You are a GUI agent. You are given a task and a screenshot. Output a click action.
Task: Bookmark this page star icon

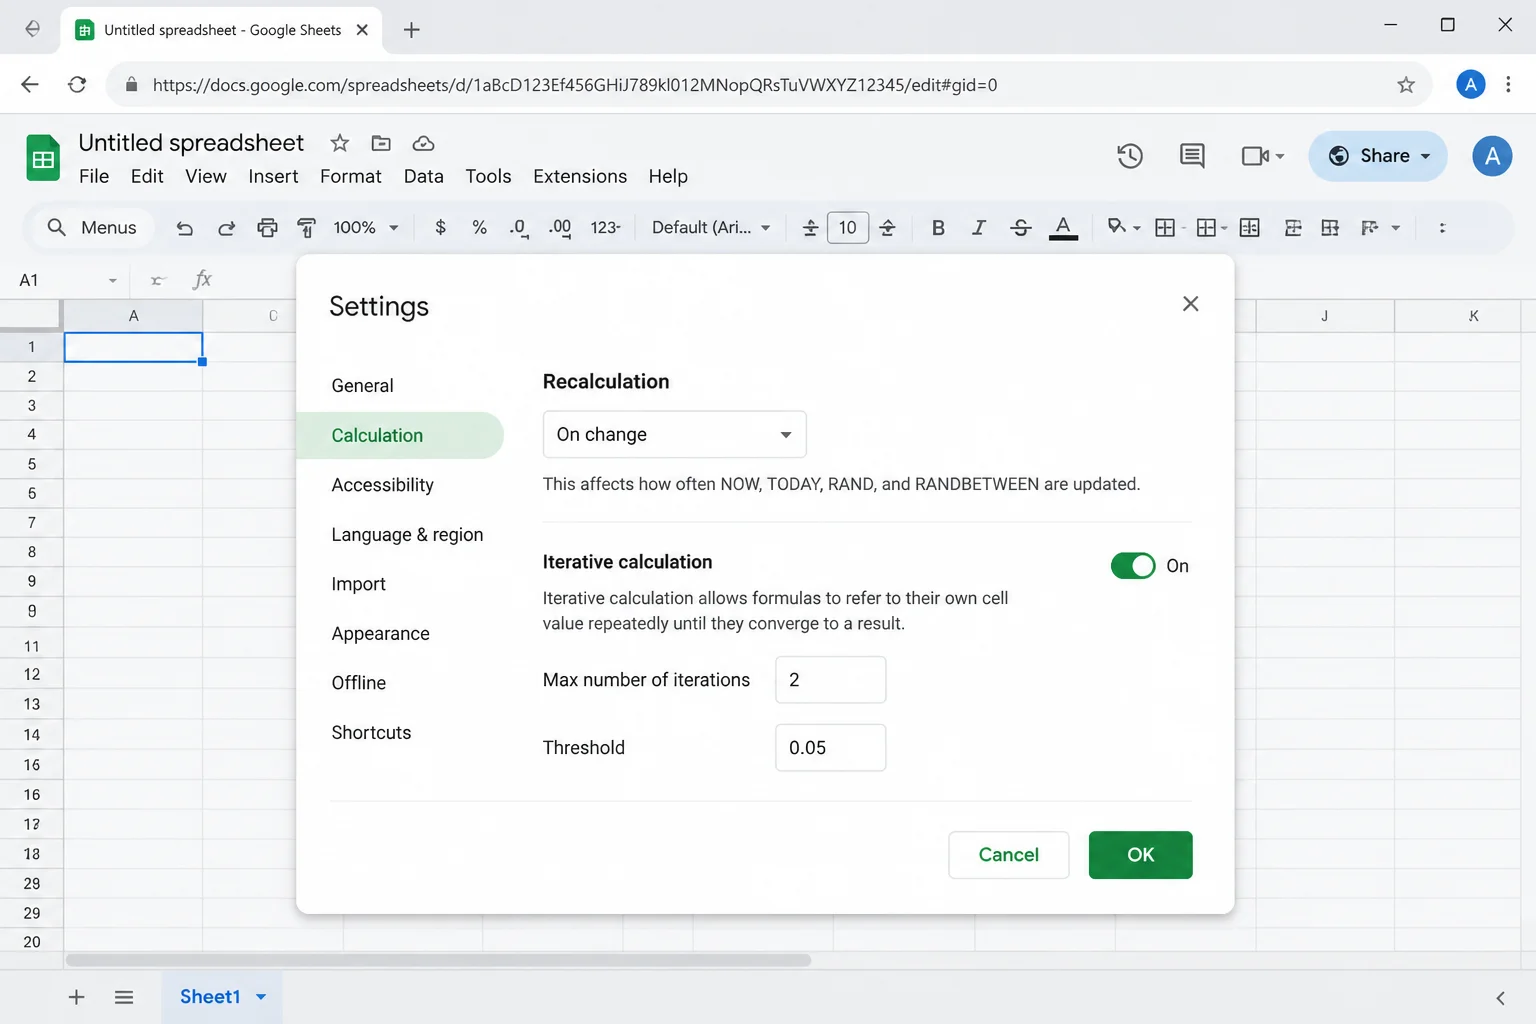coord(1406,85)
